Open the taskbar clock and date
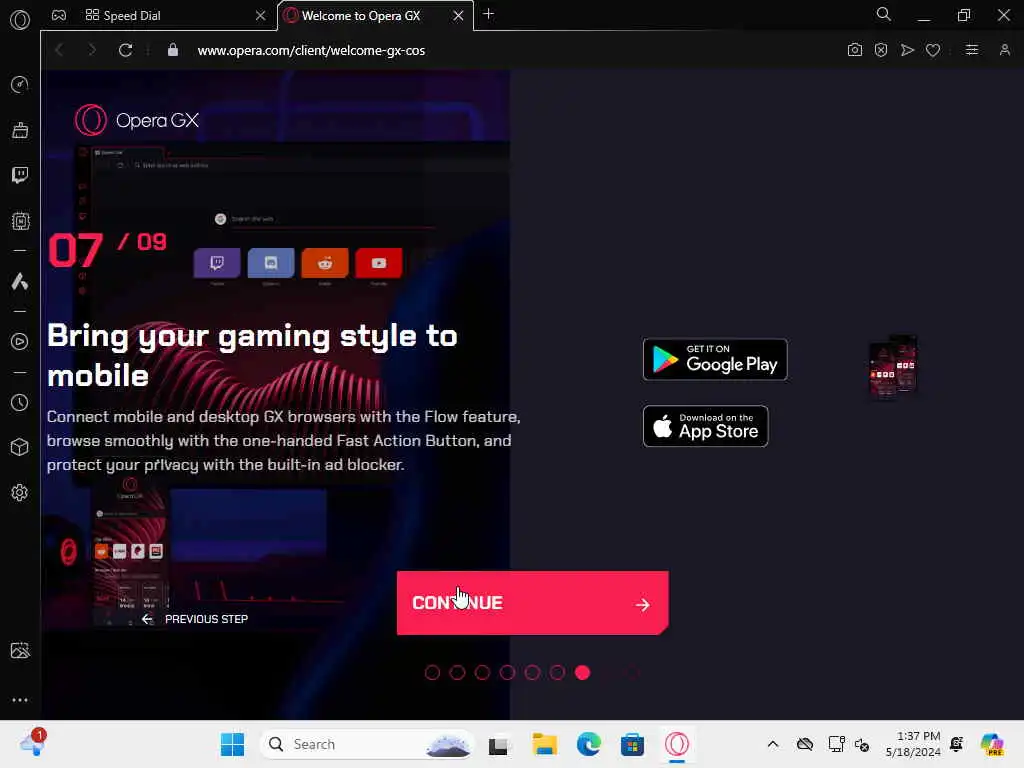 pos(913,744)
